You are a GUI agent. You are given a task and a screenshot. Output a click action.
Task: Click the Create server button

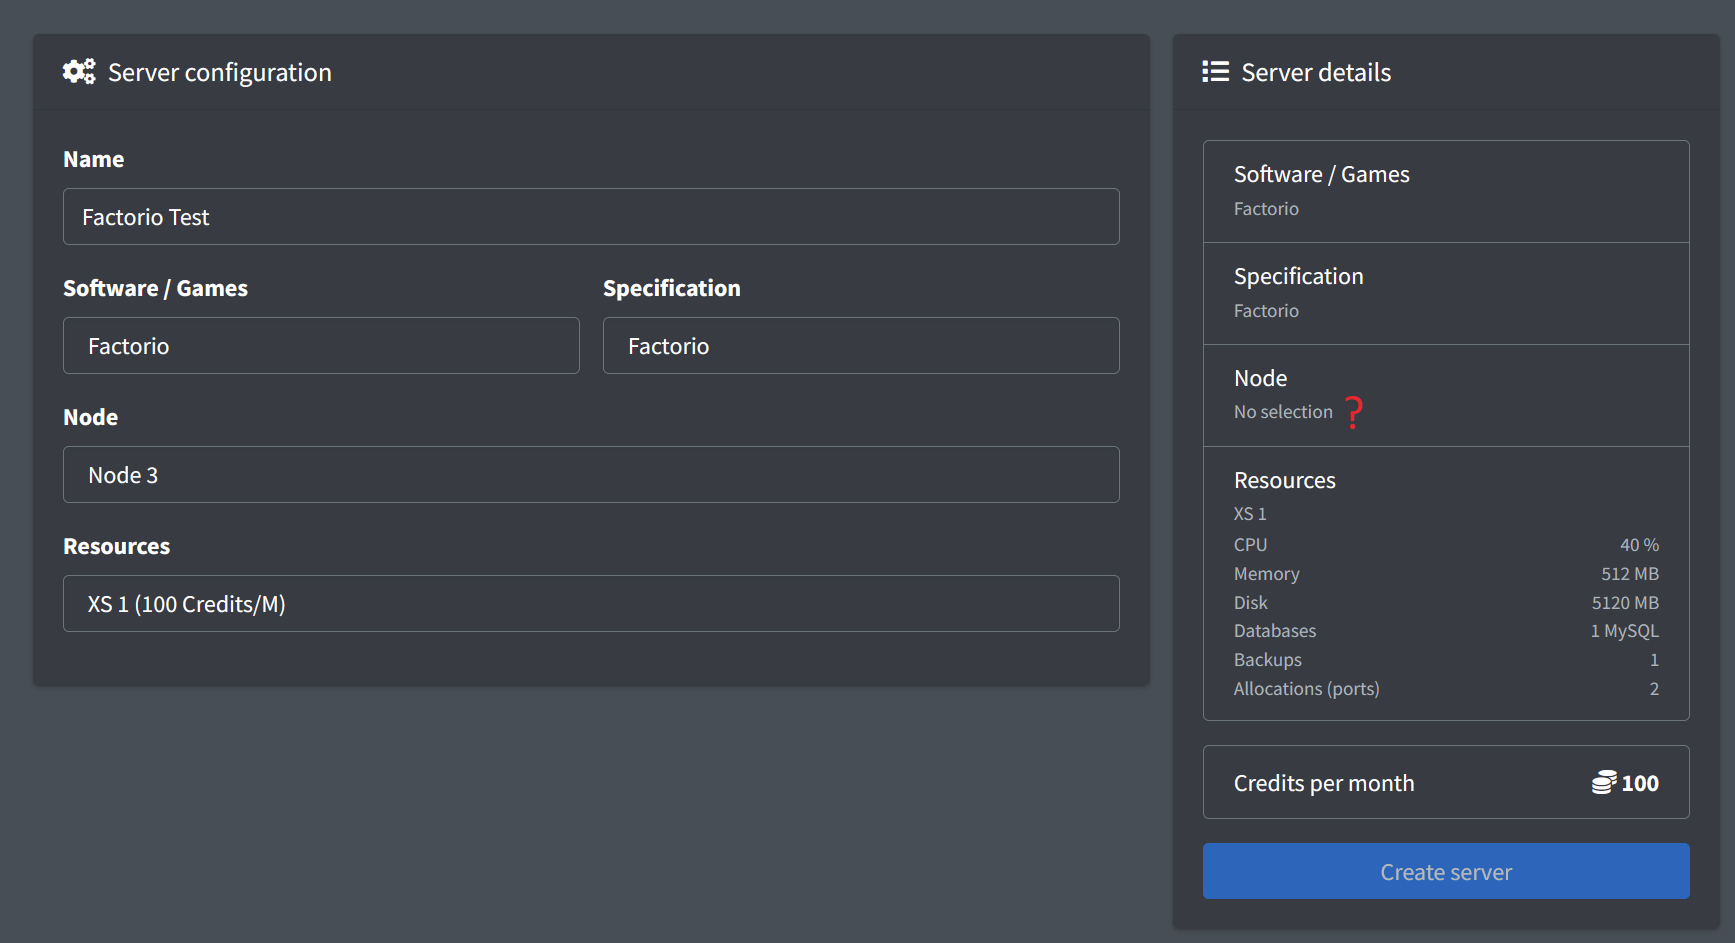1445,871
